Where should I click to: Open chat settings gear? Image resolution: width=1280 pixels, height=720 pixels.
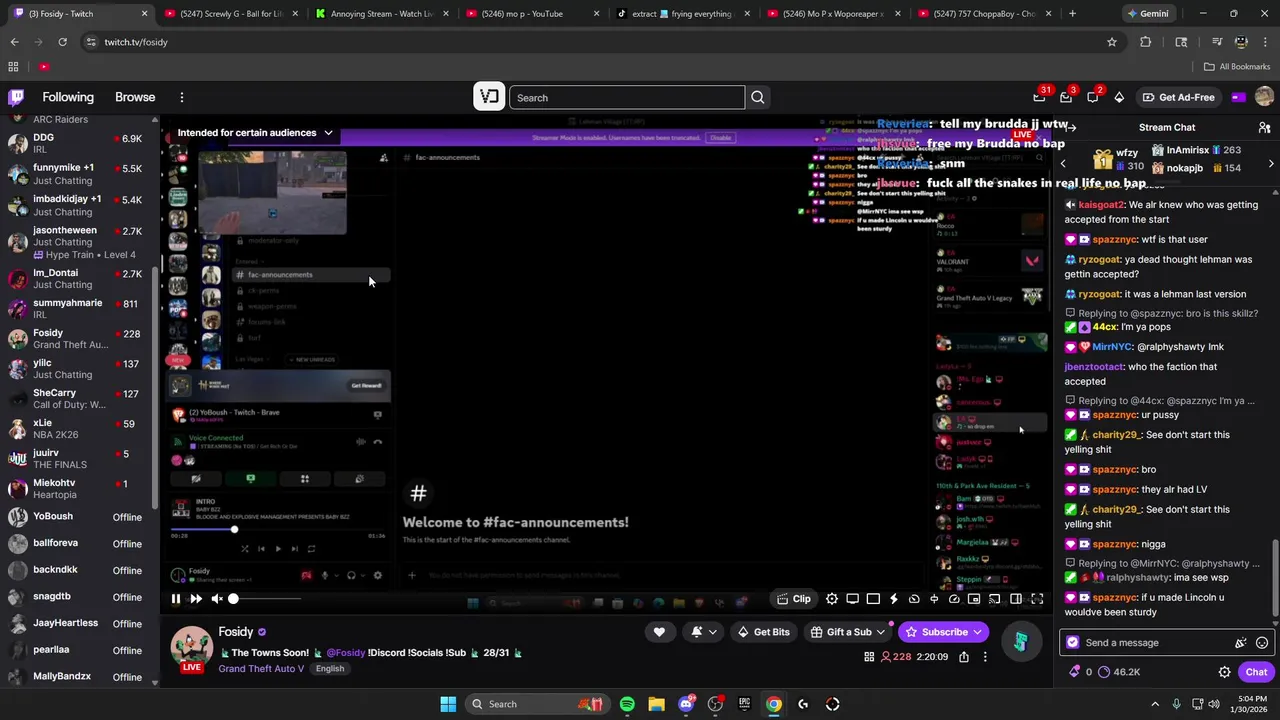[x=1225, y=672]
